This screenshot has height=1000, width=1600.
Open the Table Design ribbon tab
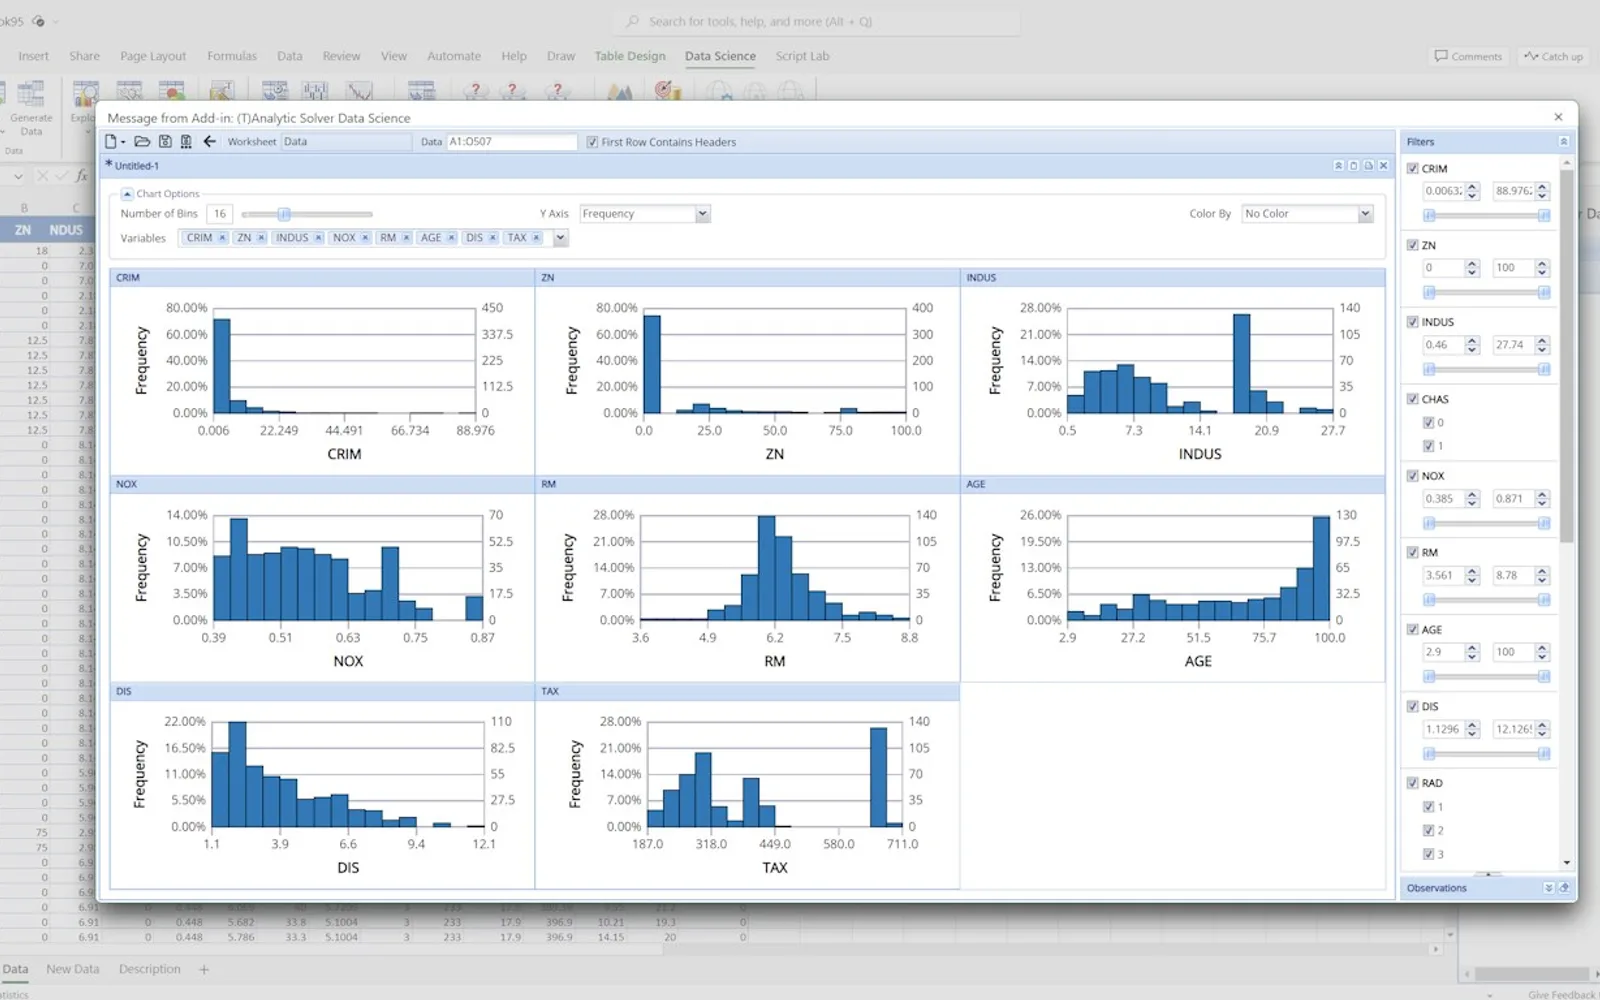pos(630,56)
